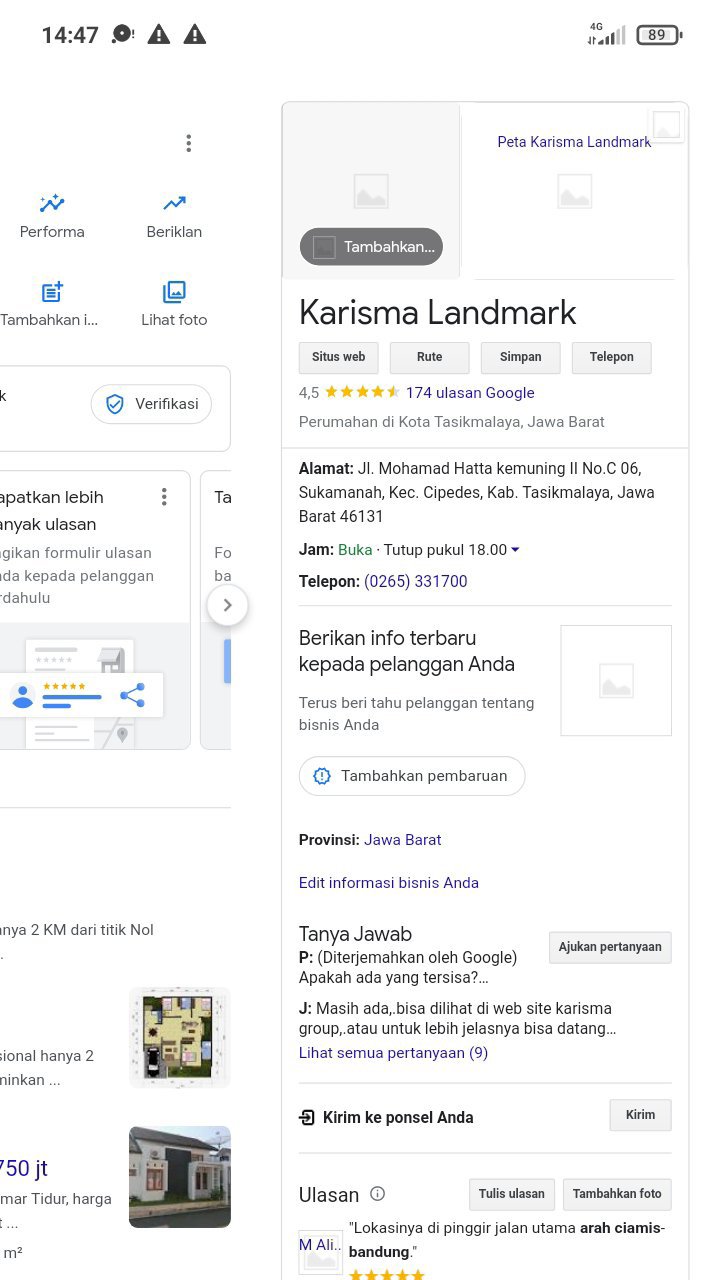This screenshot has height=1280, width=720.
Task: Open the 174 ulasan Google link
Action: click(x=469, y=393)
